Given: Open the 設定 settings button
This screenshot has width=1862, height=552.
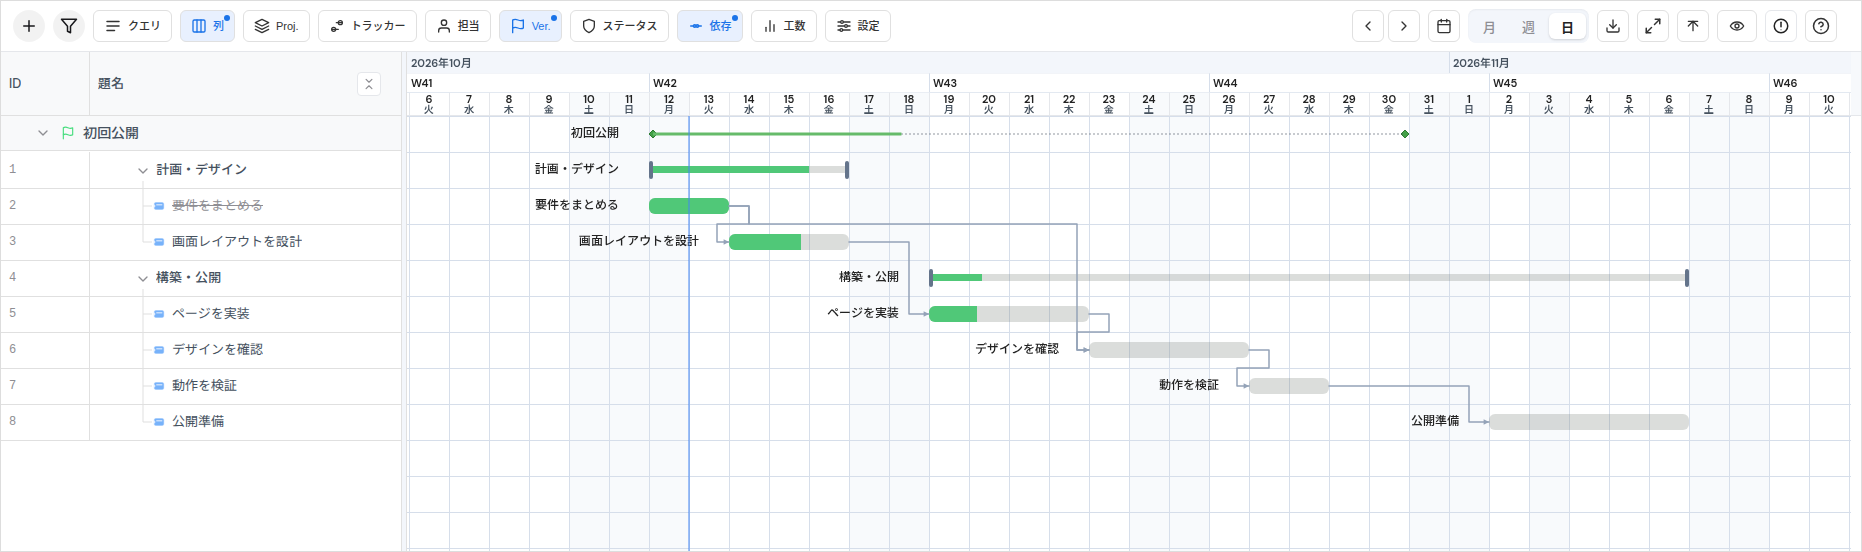Looking at the screenshot, I should click(858, 26).
